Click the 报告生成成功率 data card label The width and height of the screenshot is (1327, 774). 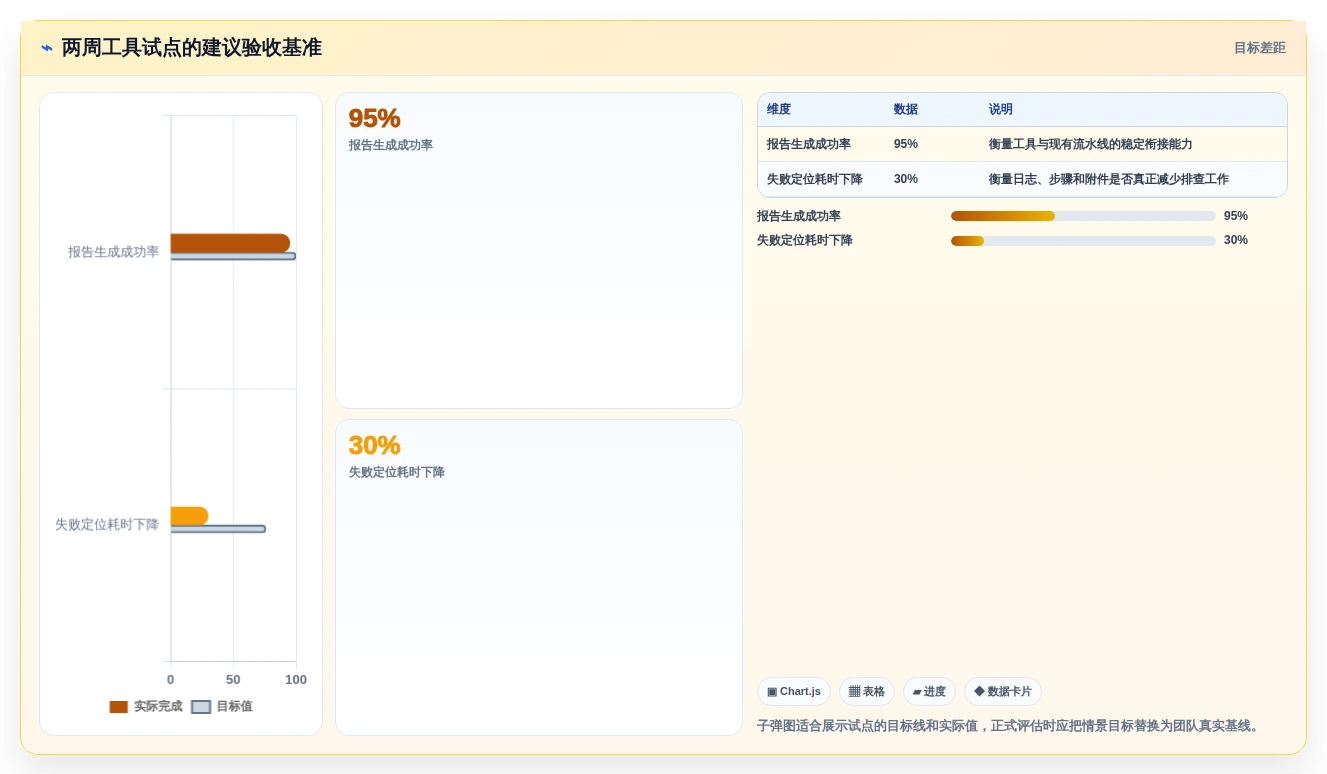point(391,145)
